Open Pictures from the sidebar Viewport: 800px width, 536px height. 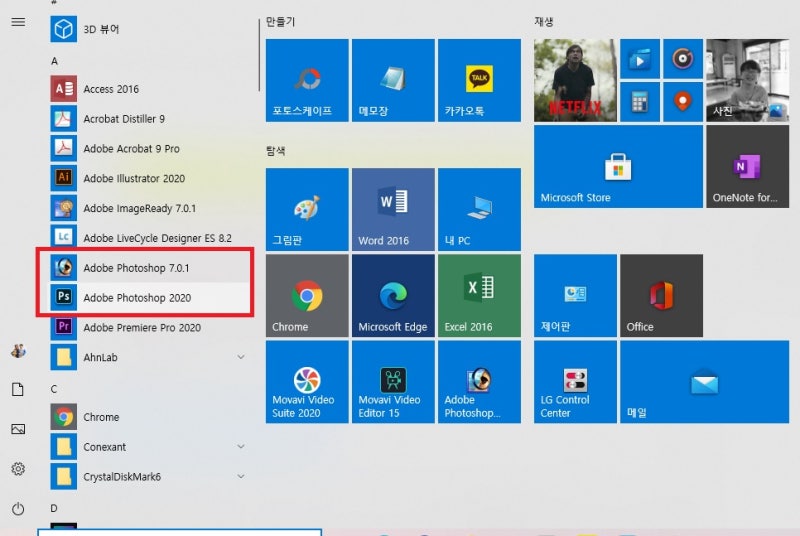18,429
